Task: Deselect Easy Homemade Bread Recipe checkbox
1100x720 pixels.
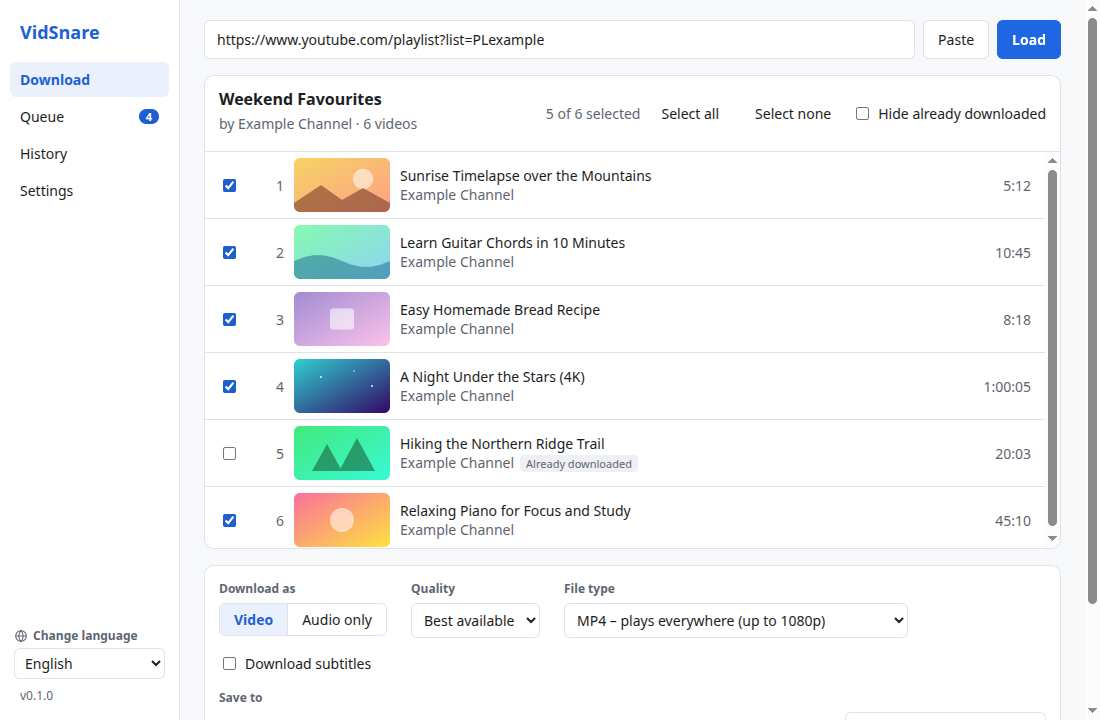Action: click(229, 319)
